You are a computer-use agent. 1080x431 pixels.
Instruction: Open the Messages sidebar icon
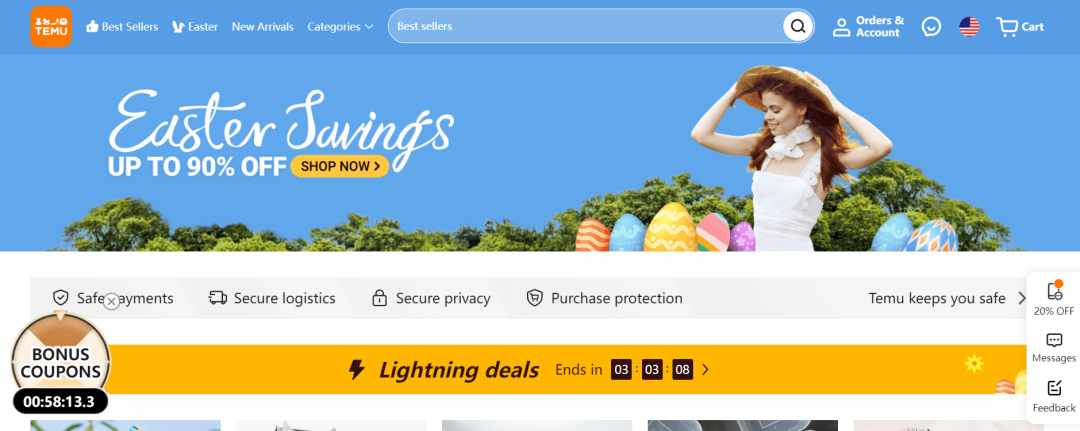(1054, 348)
